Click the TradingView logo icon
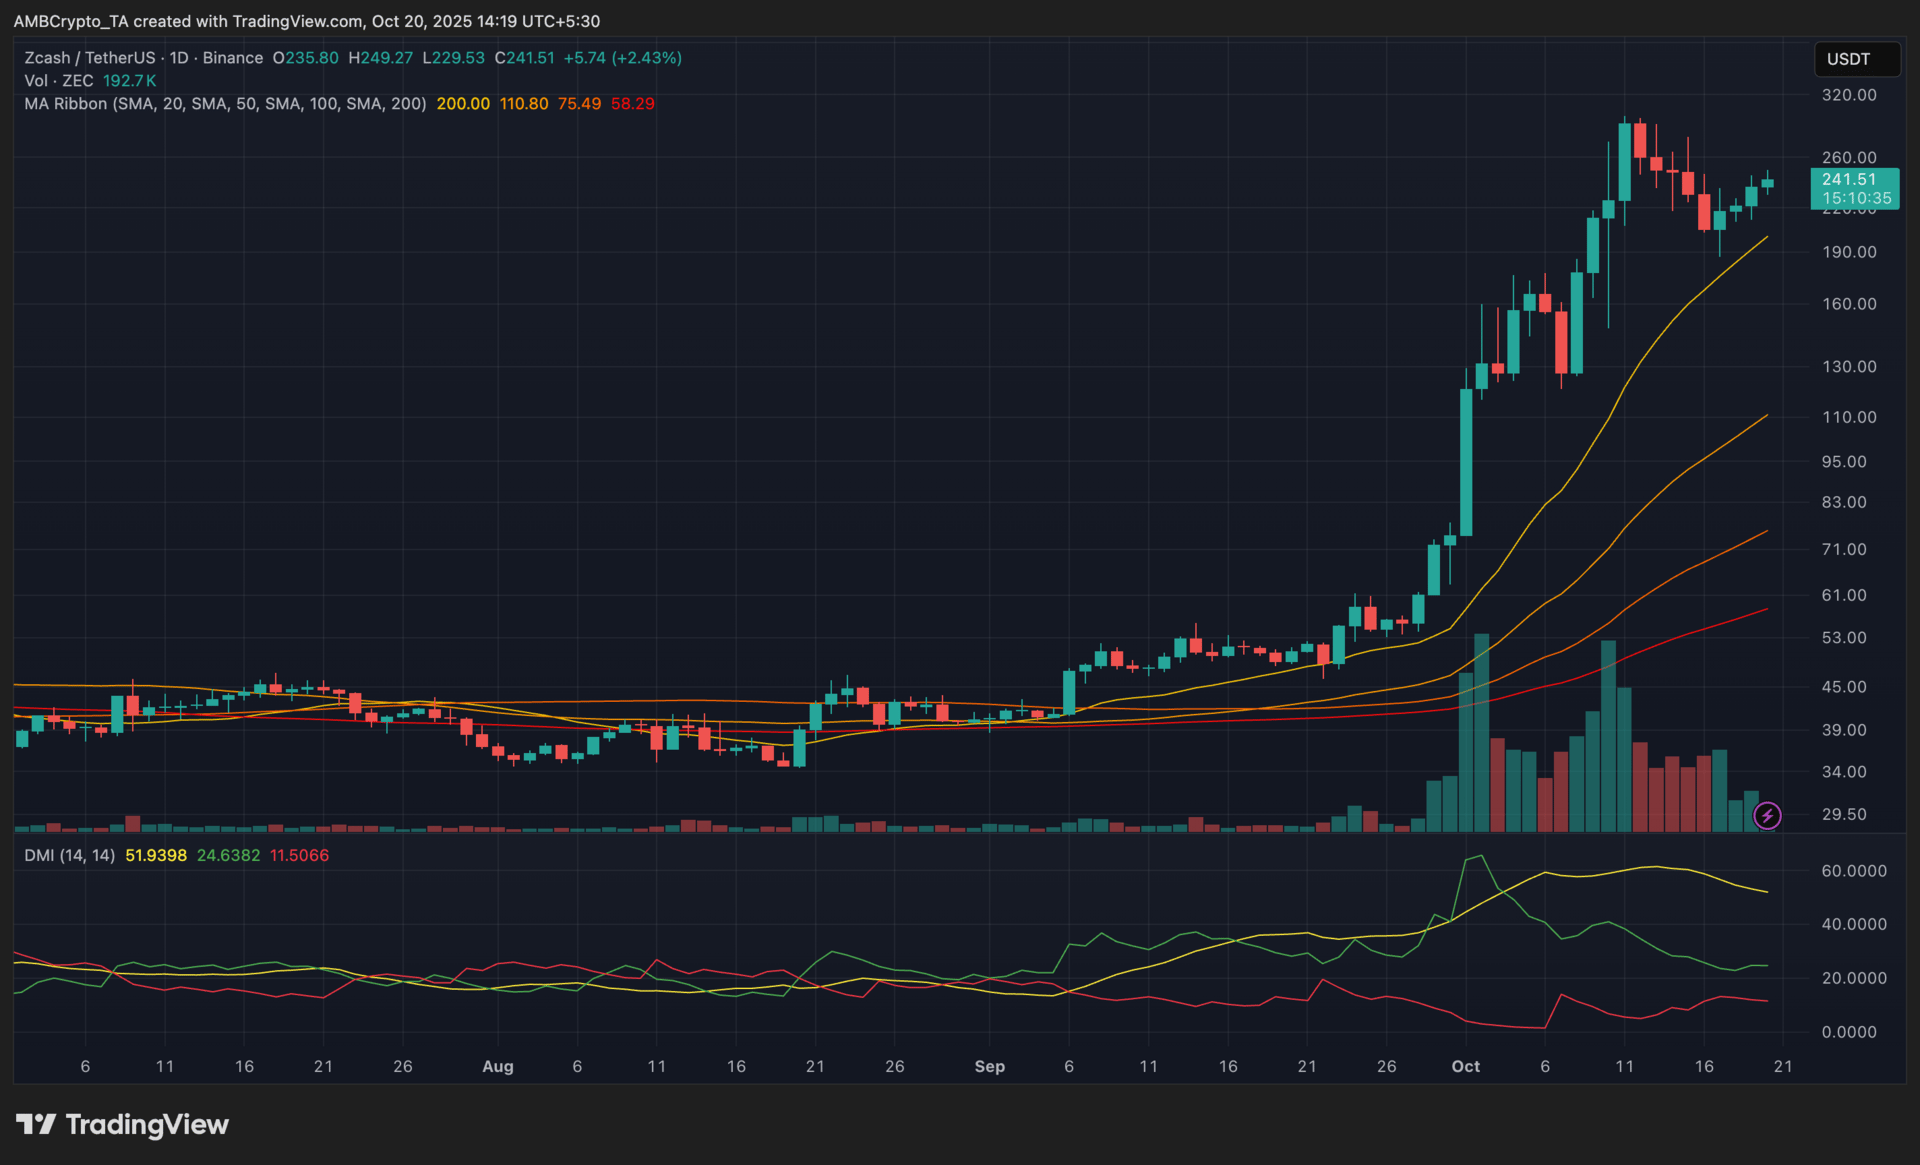 [x=36, y=1124]
